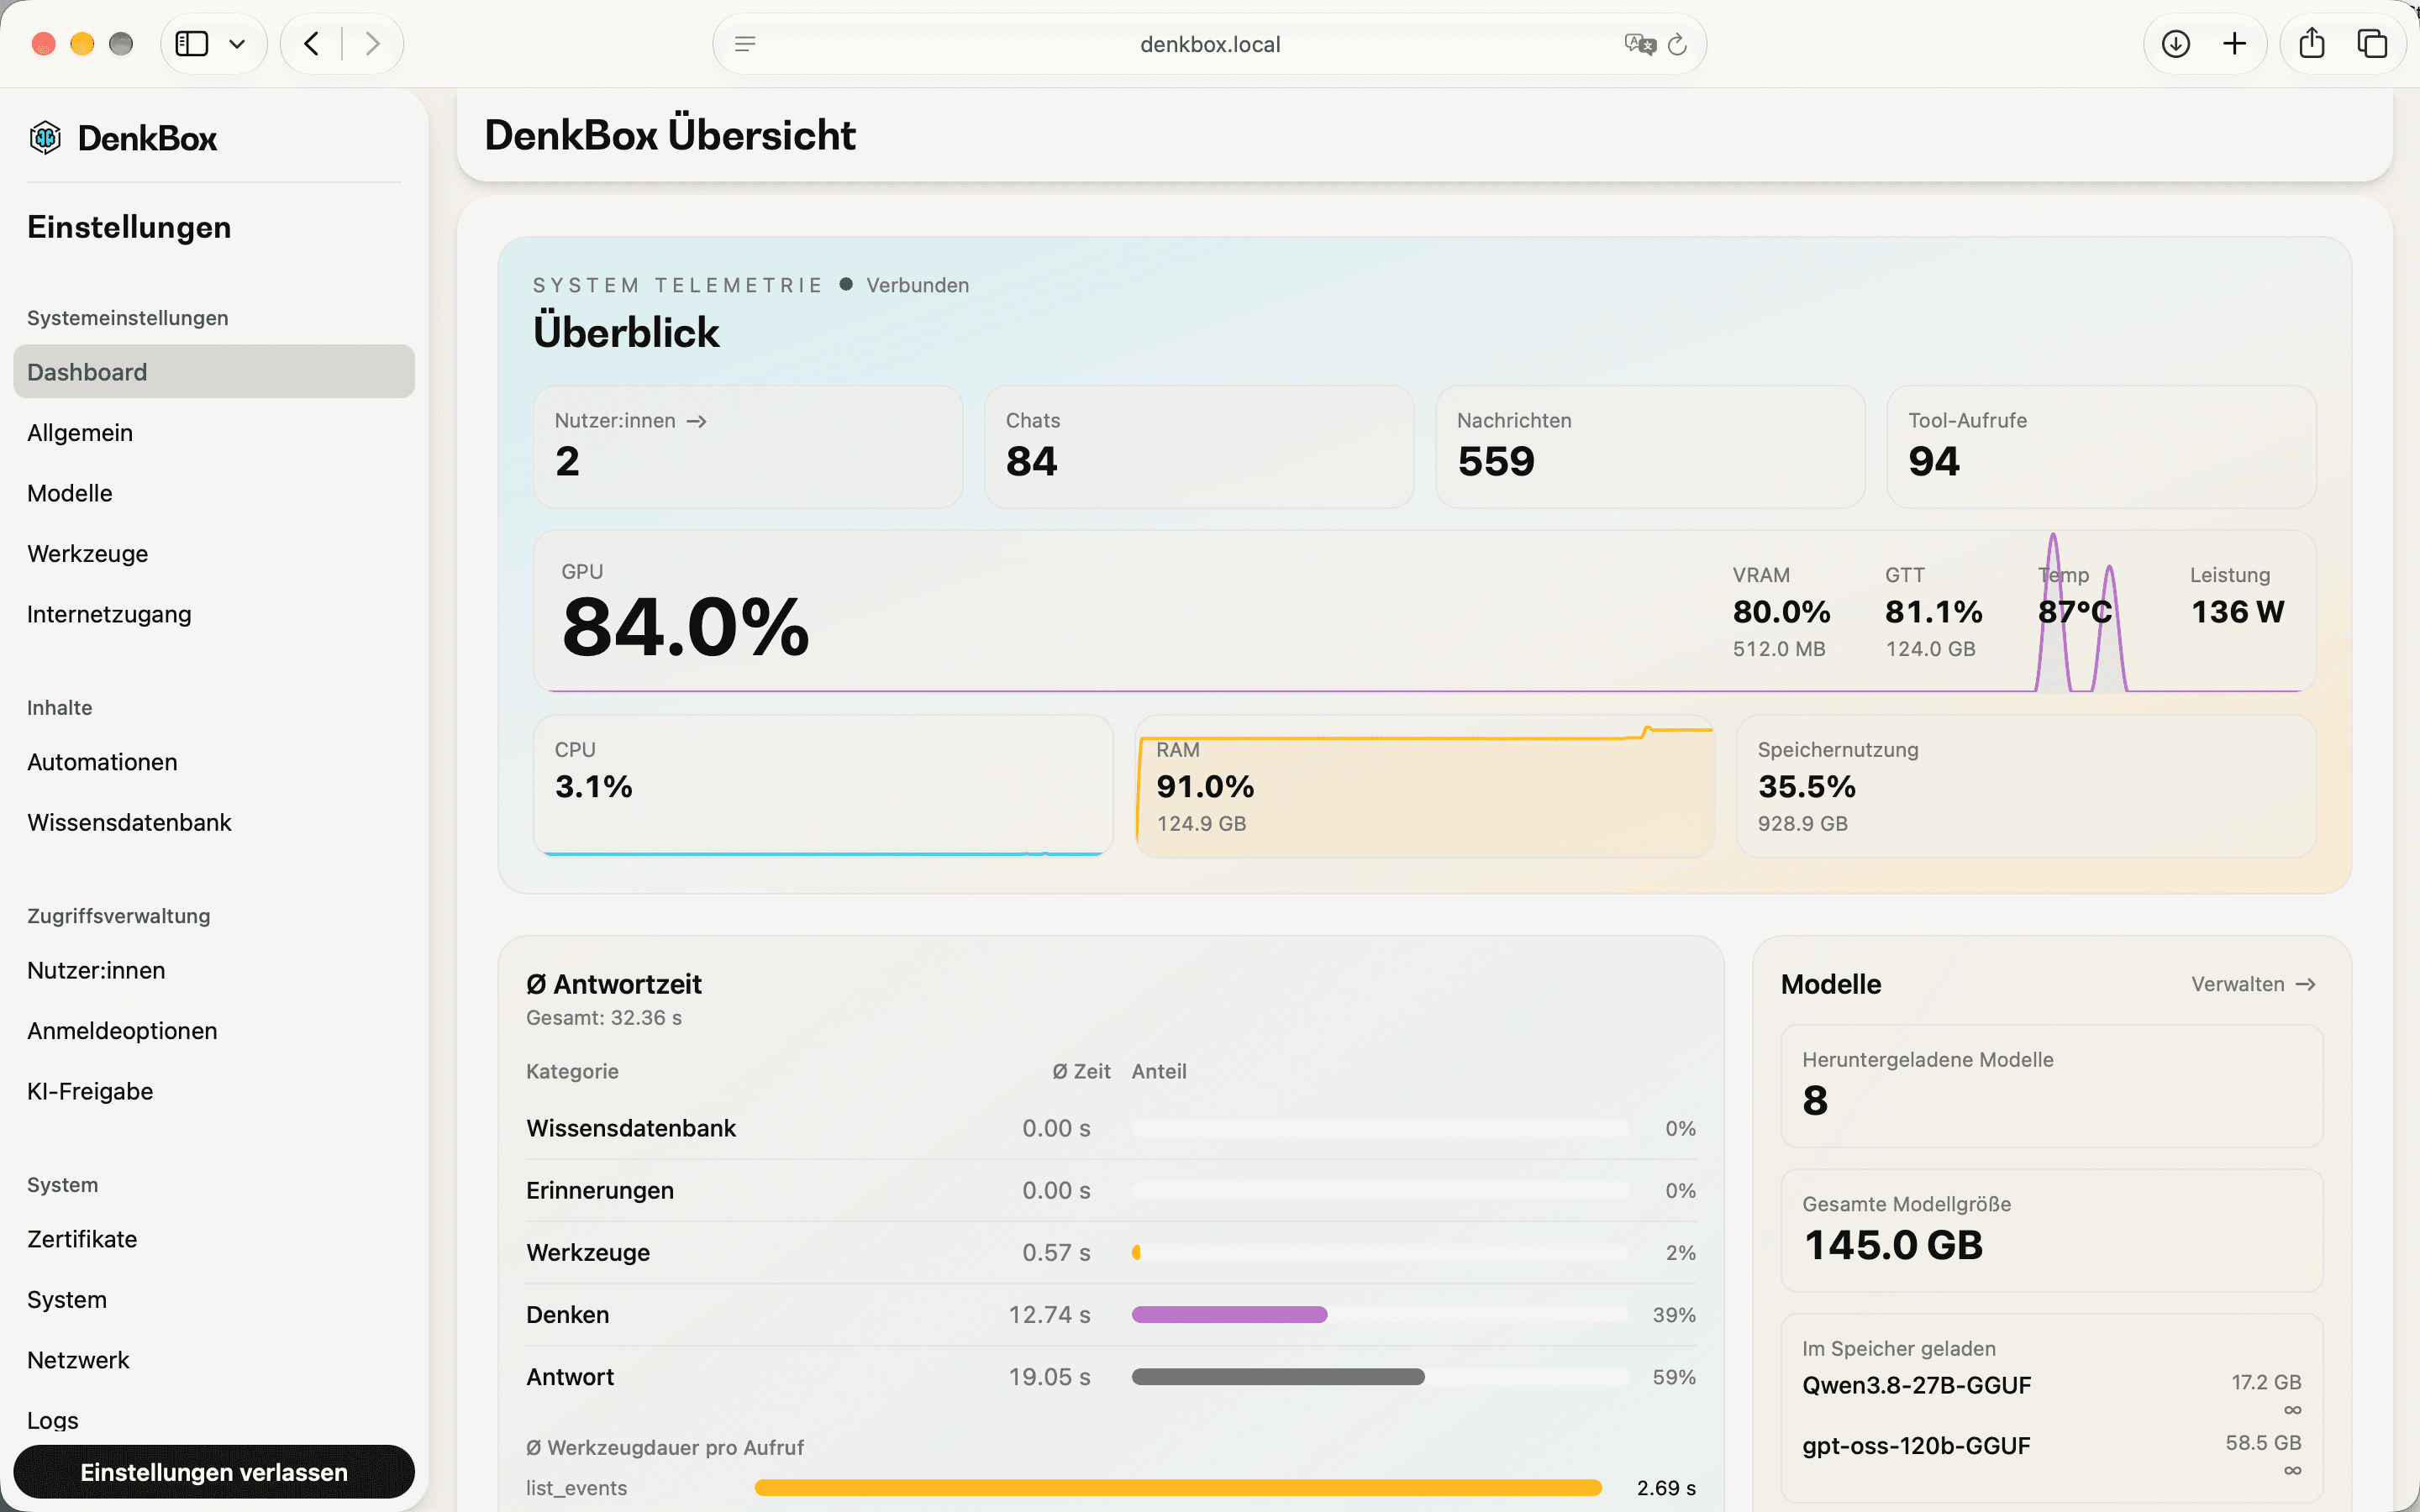
Task: Open Anmeldeoptionen
Action: tap(122, 1031)
